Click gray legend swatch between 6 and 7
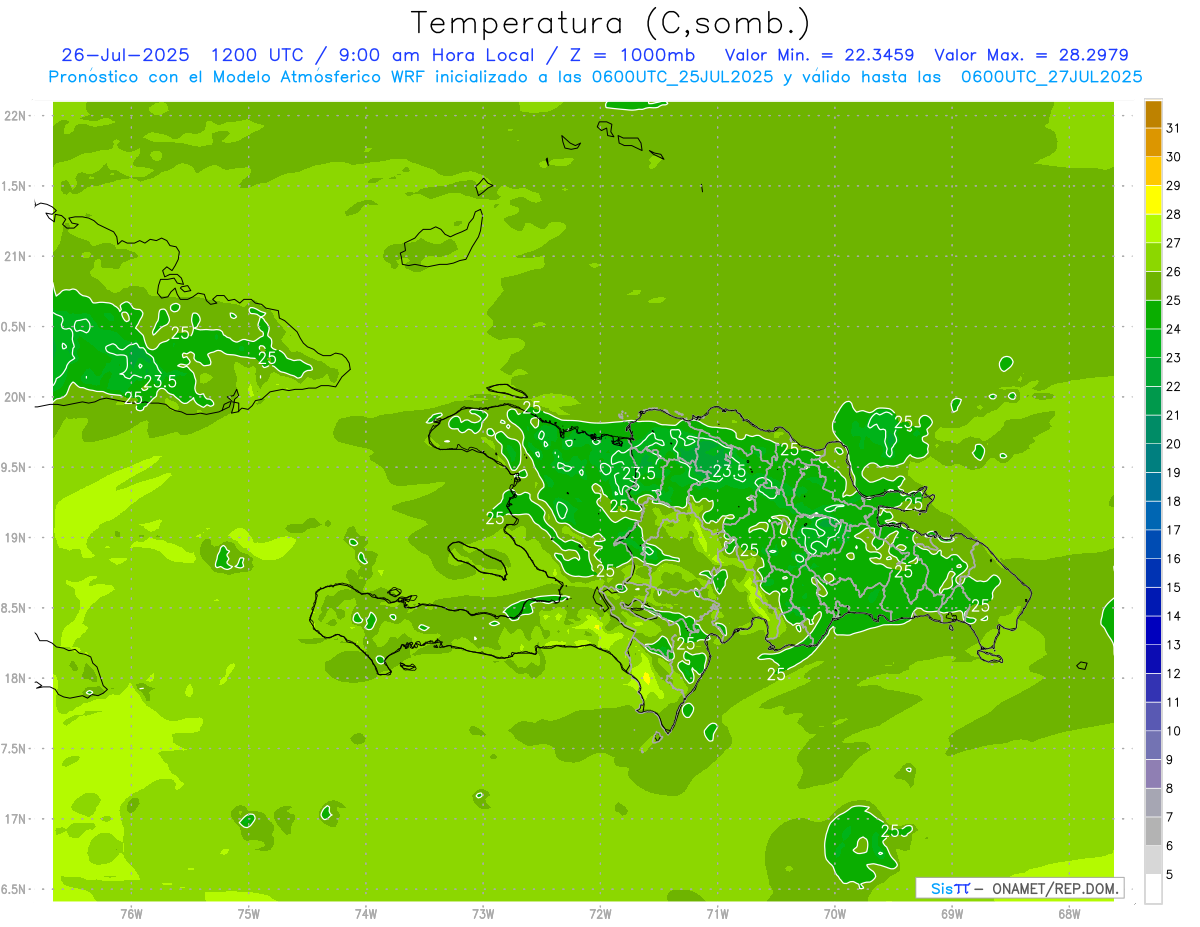The width and height of the screenshot is (1200, 927). coord(1153,831)
